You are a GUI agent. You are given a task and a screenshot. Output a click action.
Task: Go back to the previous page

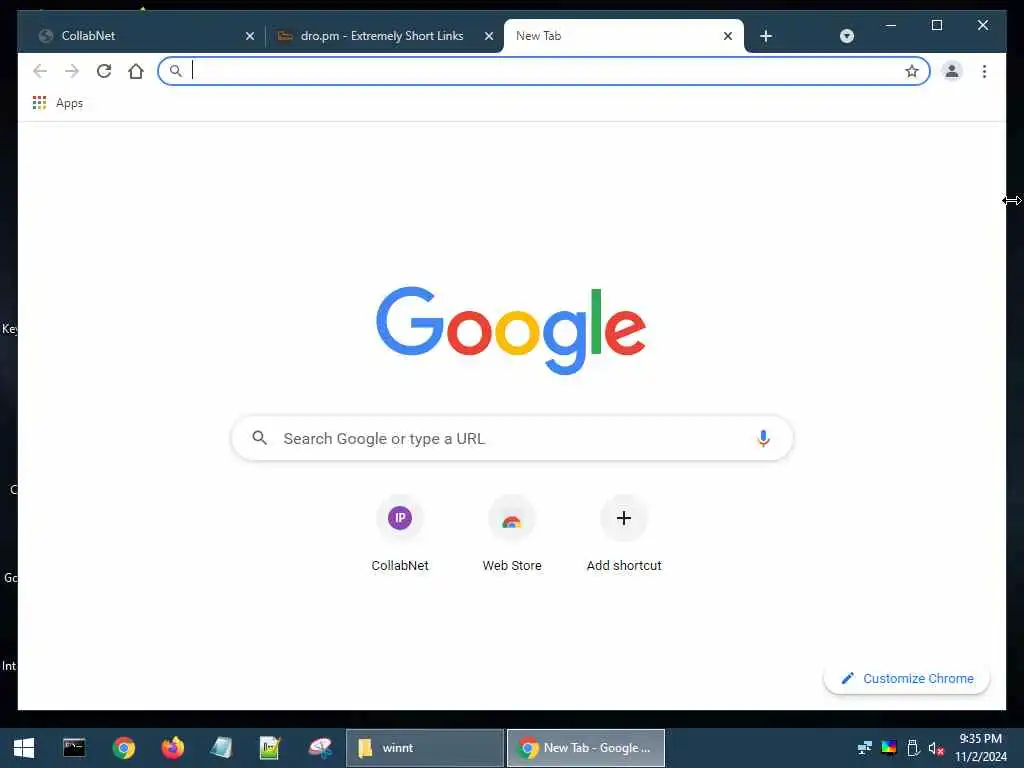40,71
